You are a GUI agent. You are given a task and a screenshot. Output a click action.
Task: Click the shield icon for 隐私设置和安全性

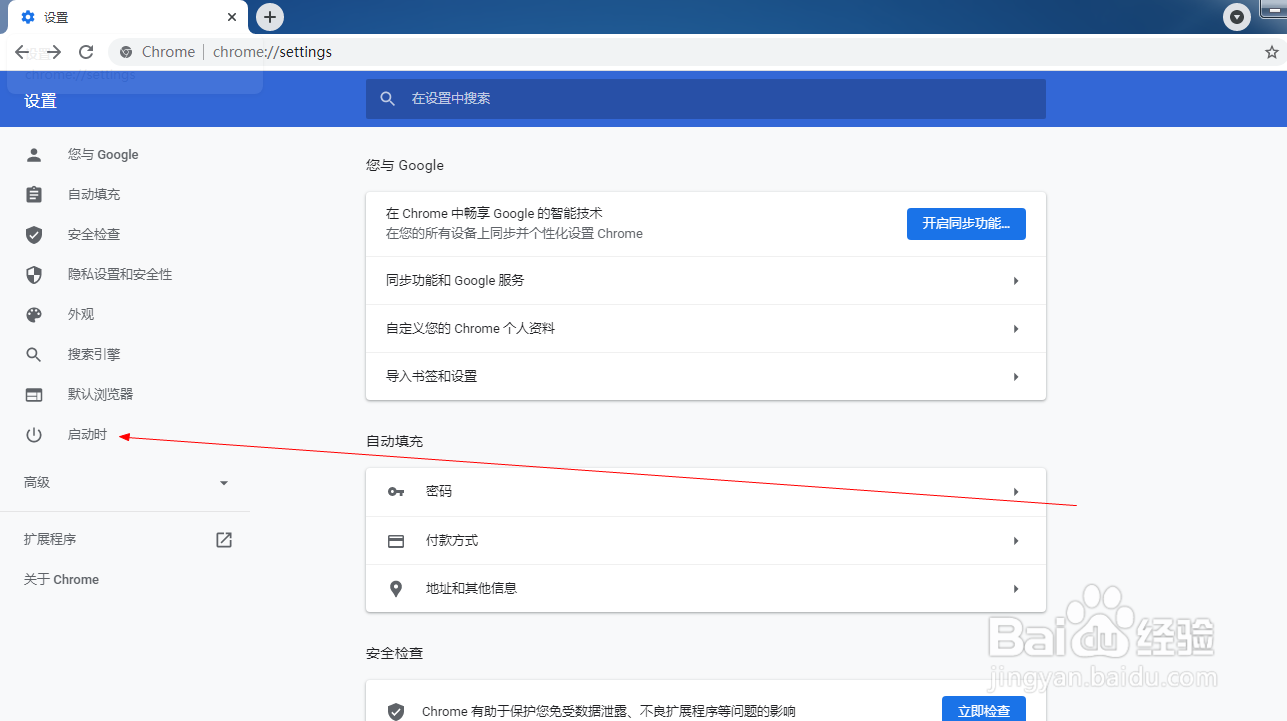pyautogui.click(x=34, y=275)
